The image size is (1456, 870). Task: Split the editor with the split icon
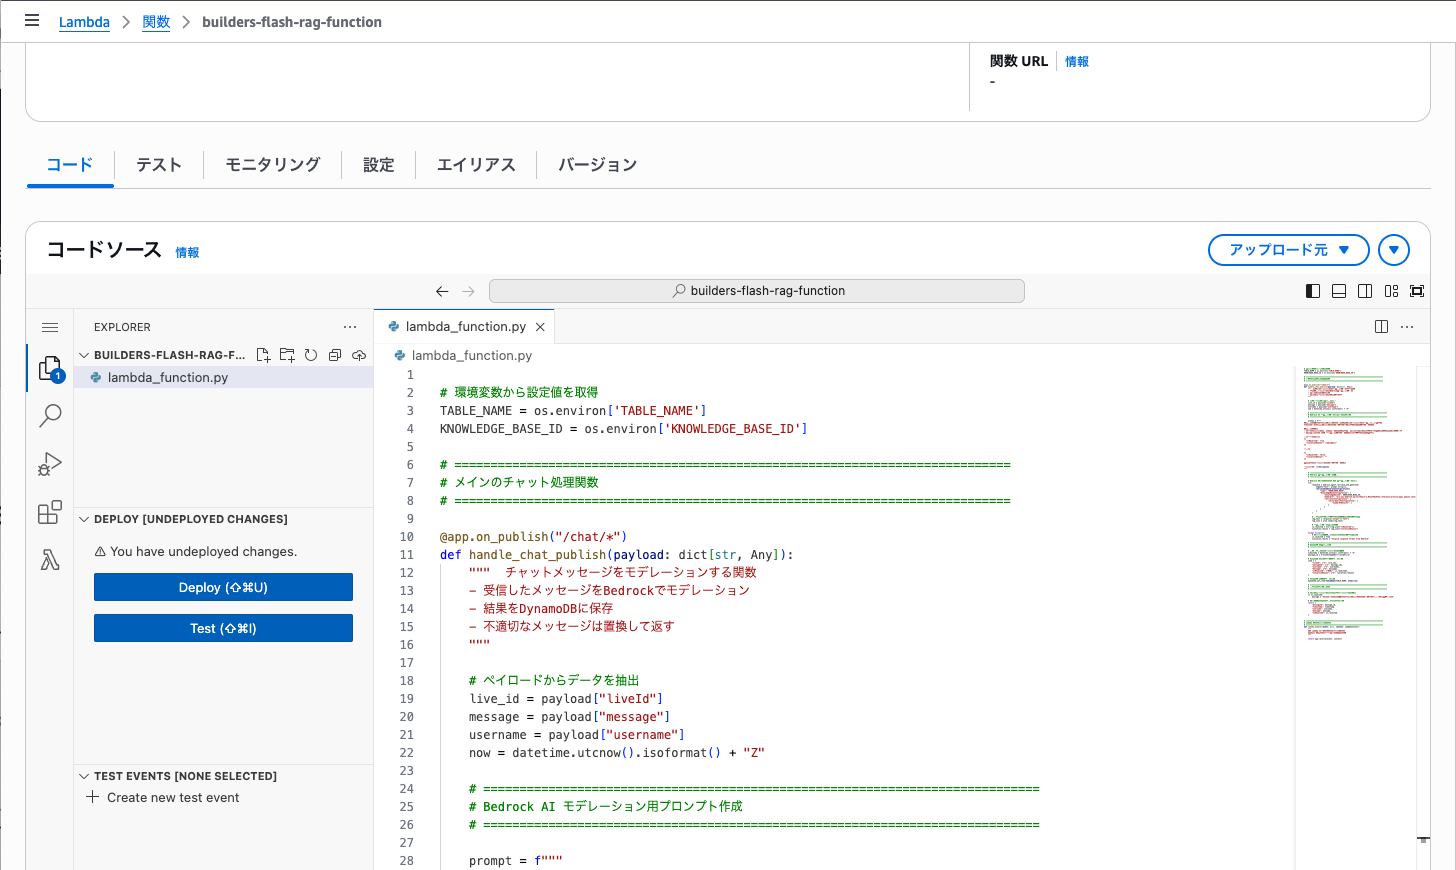click(1381, 326)
